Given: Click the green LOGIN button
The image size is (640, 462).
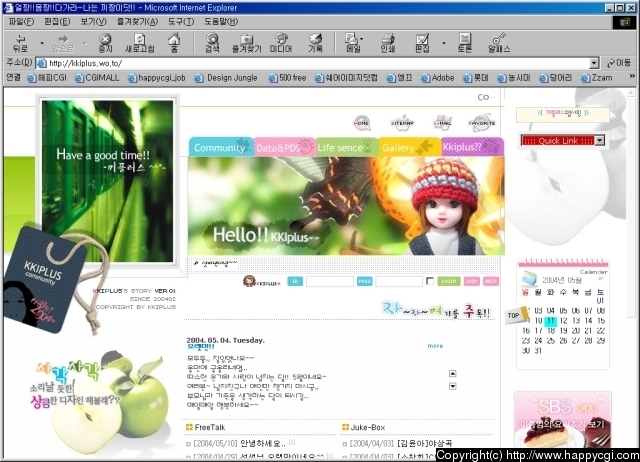Looking at the screenshot, I should point(449,281).
